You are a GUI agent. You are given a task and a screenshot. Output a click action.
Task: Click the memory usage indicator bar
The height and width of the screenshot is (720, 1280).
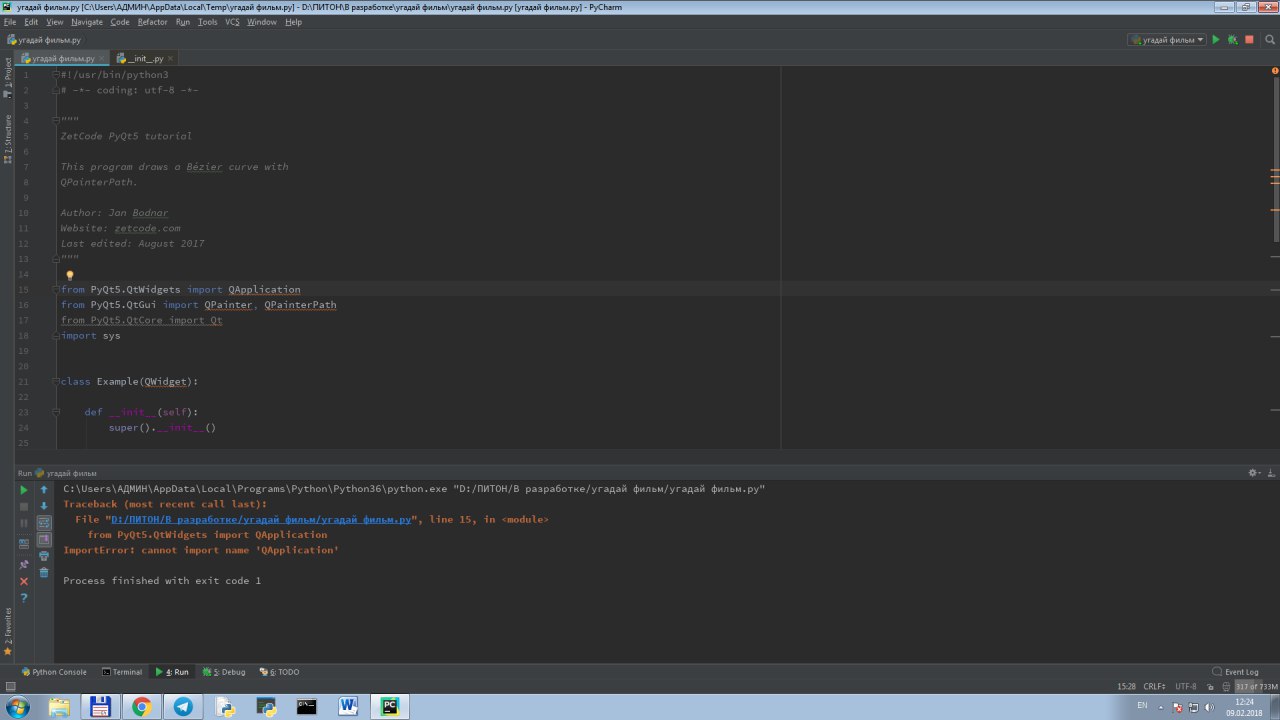point(1256,687)
